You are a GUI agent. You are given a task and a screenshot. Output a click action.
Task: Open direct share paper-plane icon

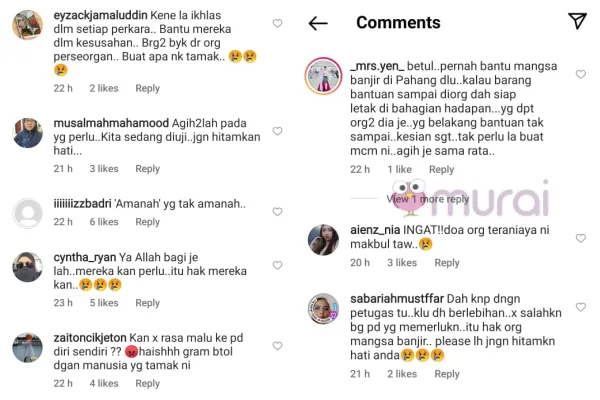coord(577,21)
